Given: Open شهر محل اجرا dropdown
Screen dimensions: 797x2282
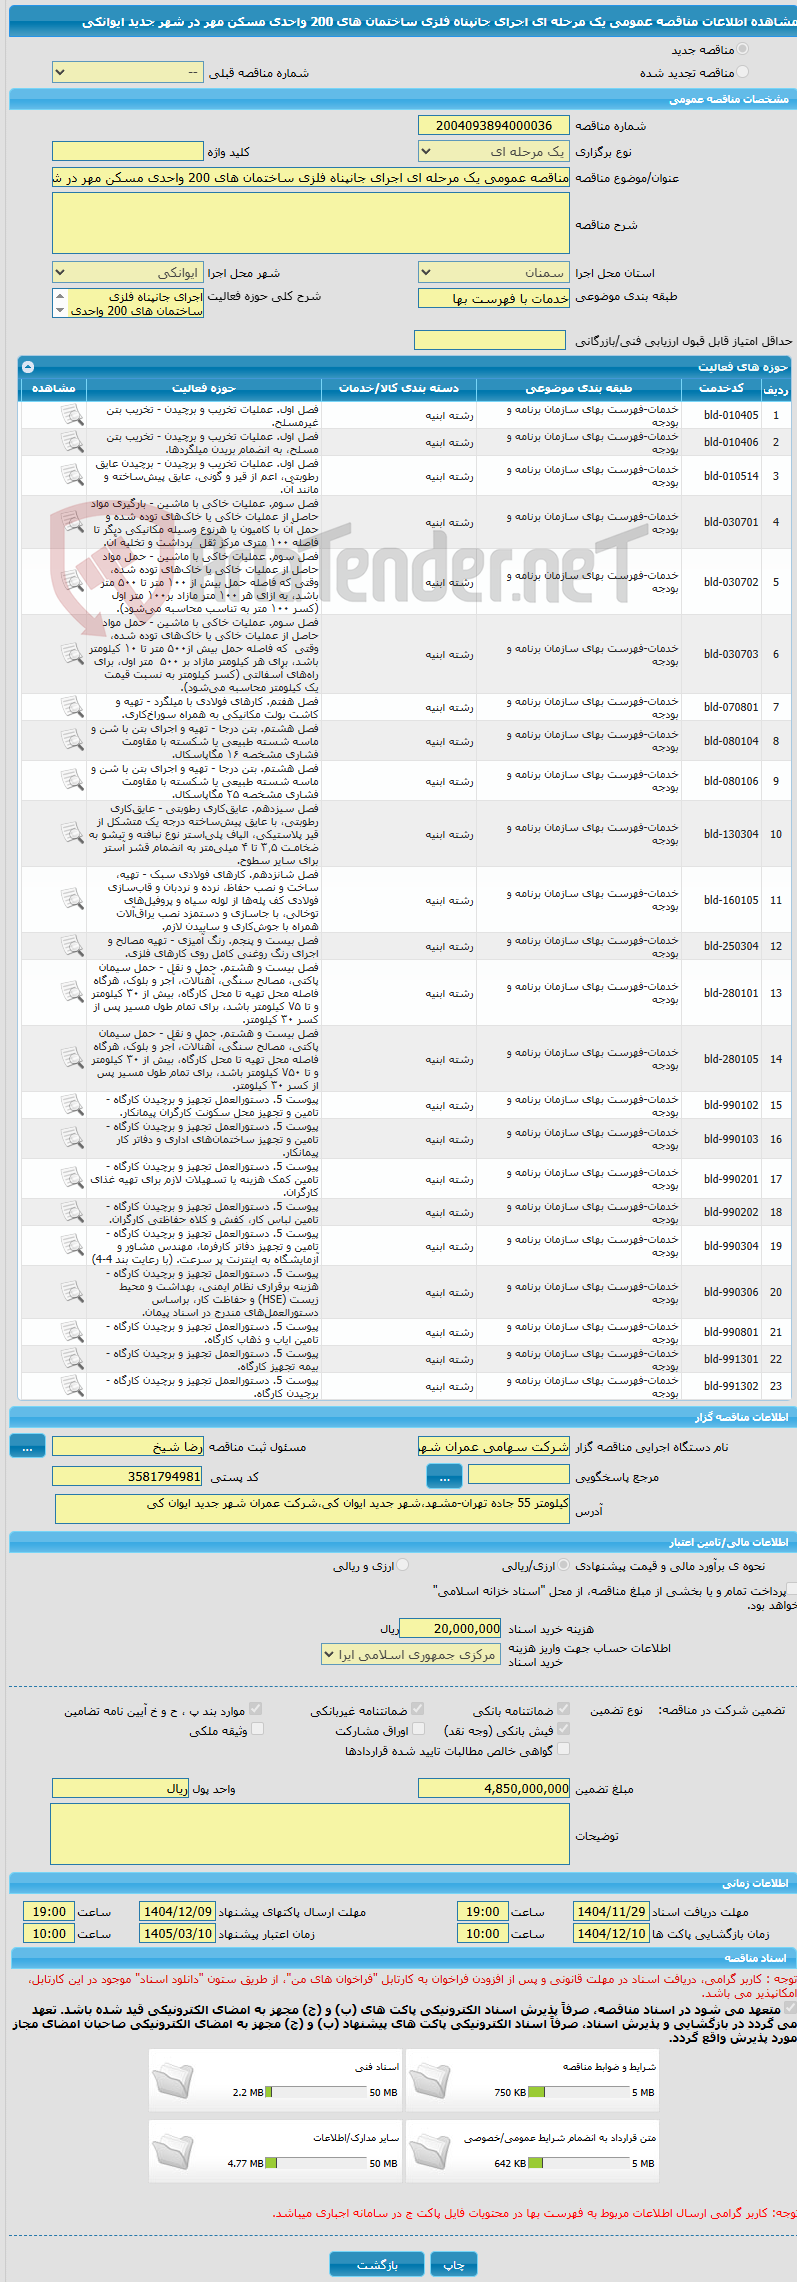Looking at the screenshot, I should point(127,272).
